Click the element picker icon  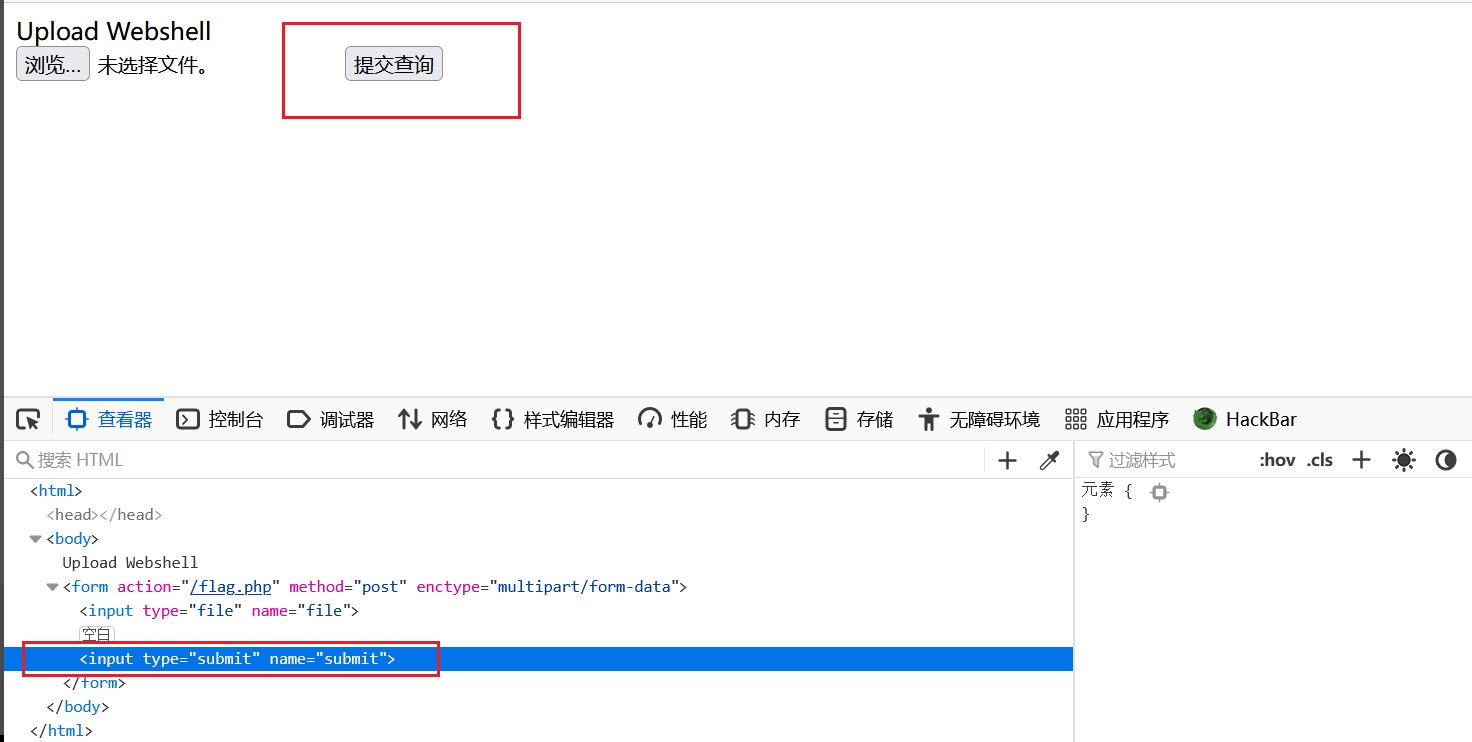click(28, 419)
